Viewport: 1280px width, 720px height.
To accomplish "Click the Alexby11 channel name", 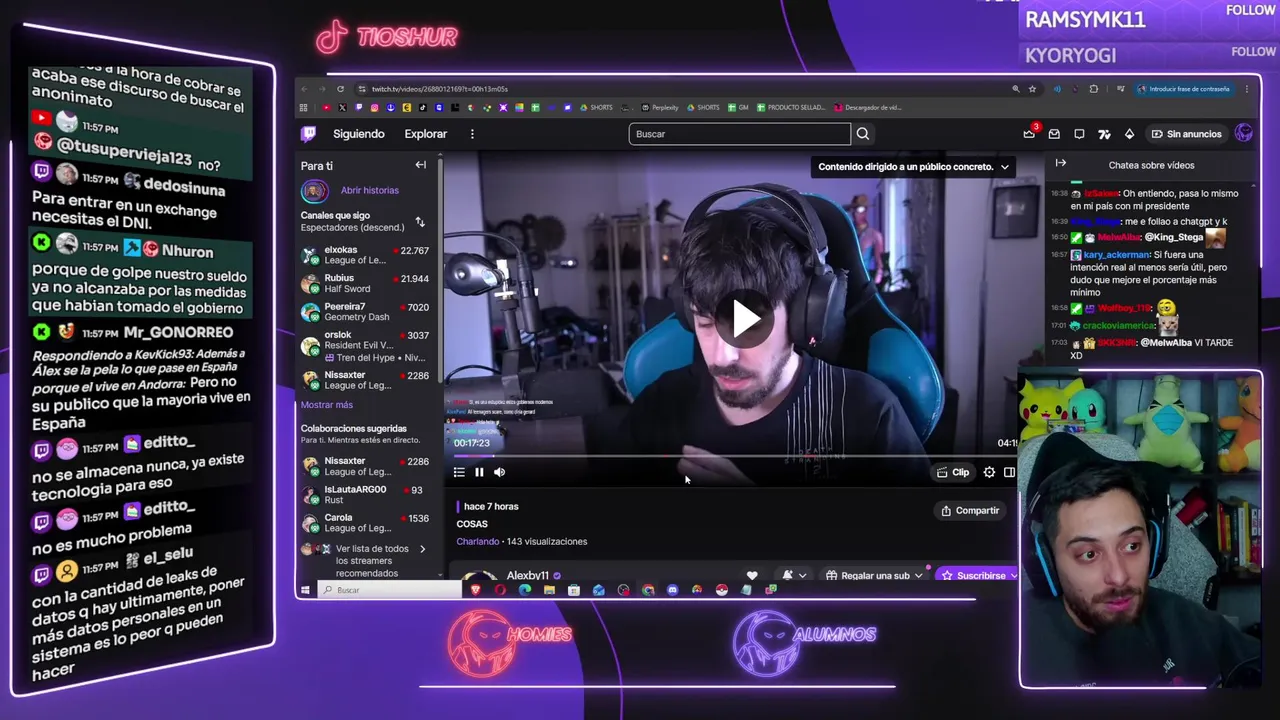I will [528, 576].
